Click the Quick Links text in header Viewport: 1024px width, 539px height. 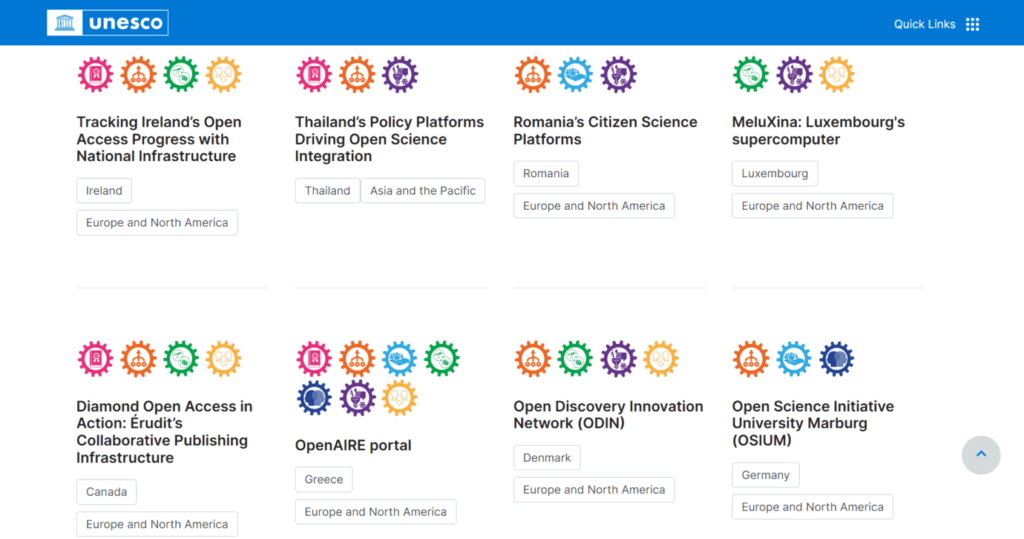coord(924,24)
